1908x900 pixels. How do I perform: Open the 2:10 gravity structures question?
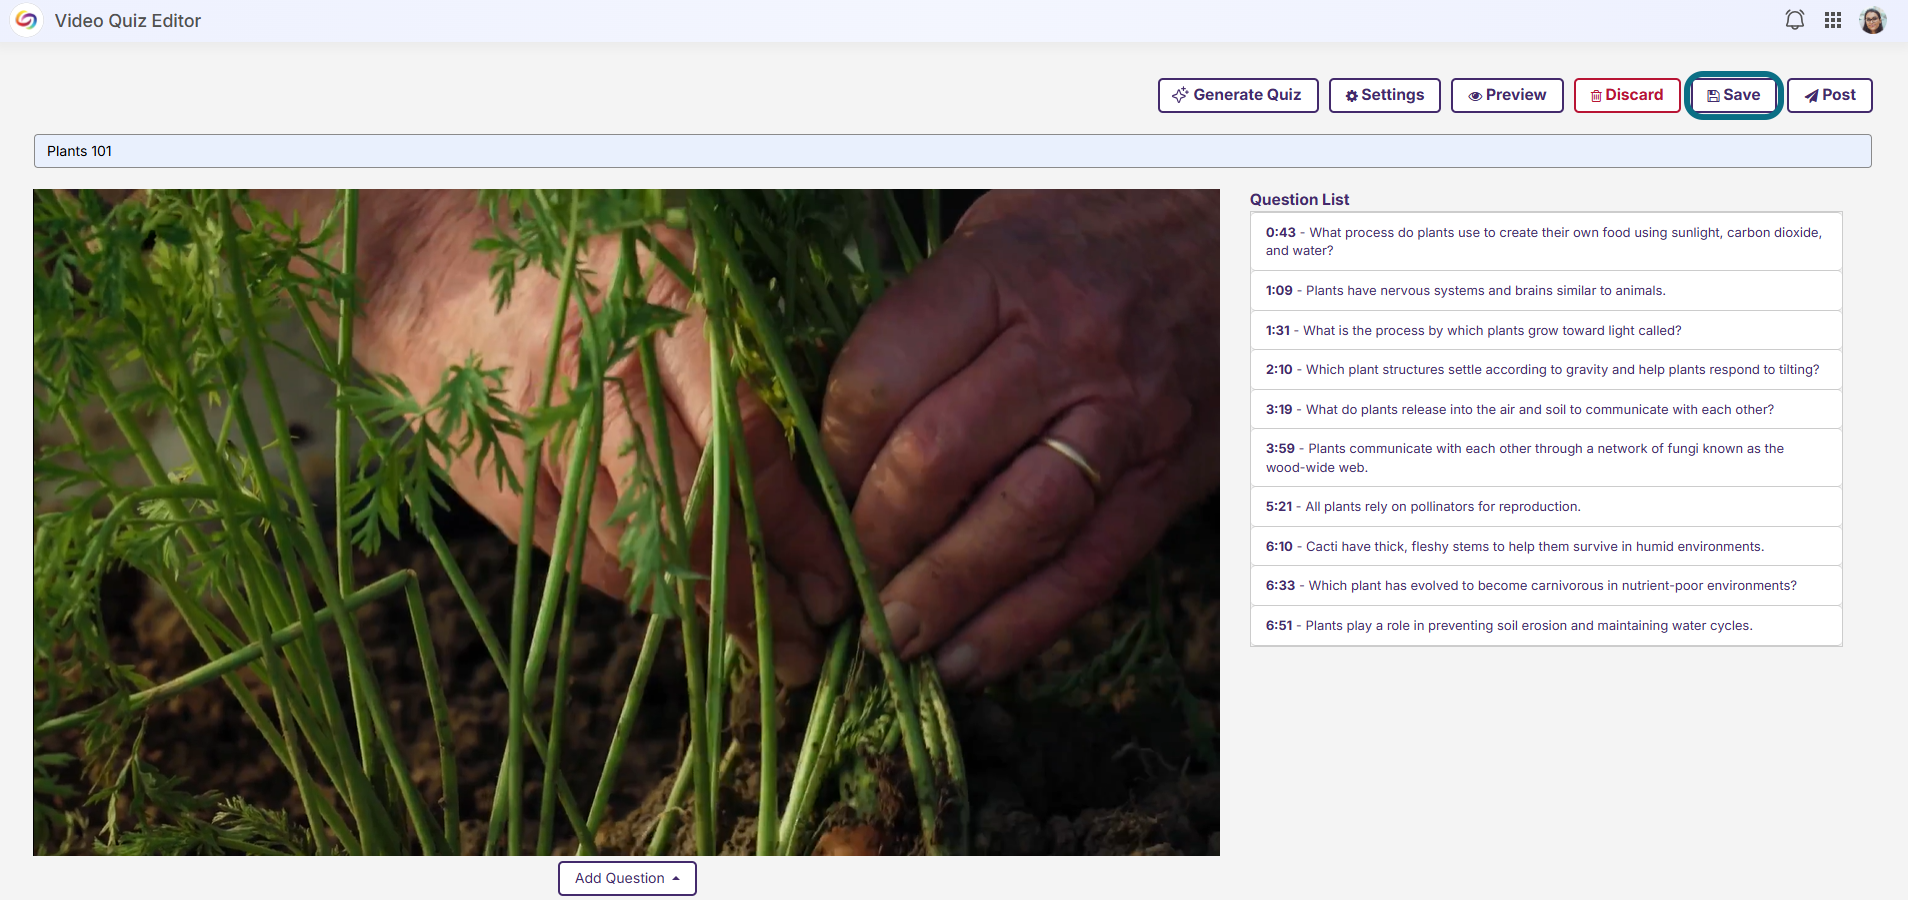1546,370
